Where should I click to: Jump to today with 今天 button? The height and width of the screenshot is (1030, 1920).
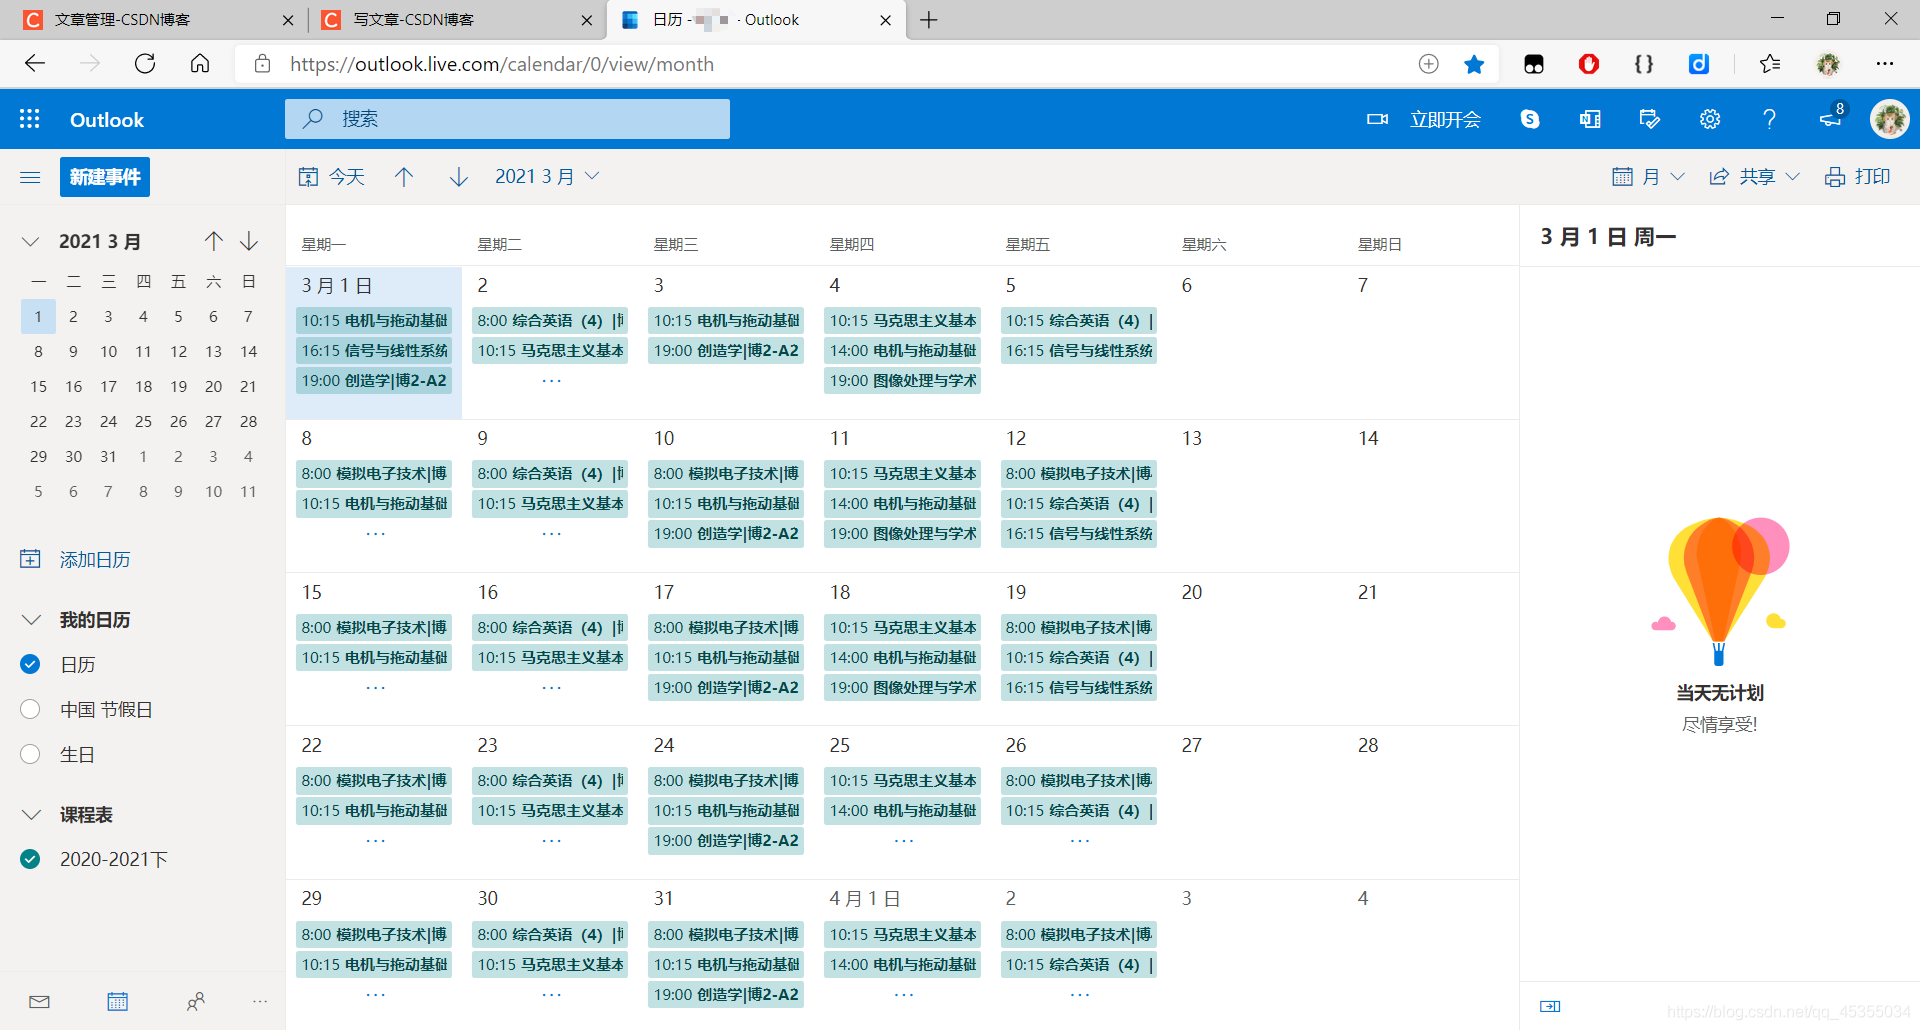332,177
